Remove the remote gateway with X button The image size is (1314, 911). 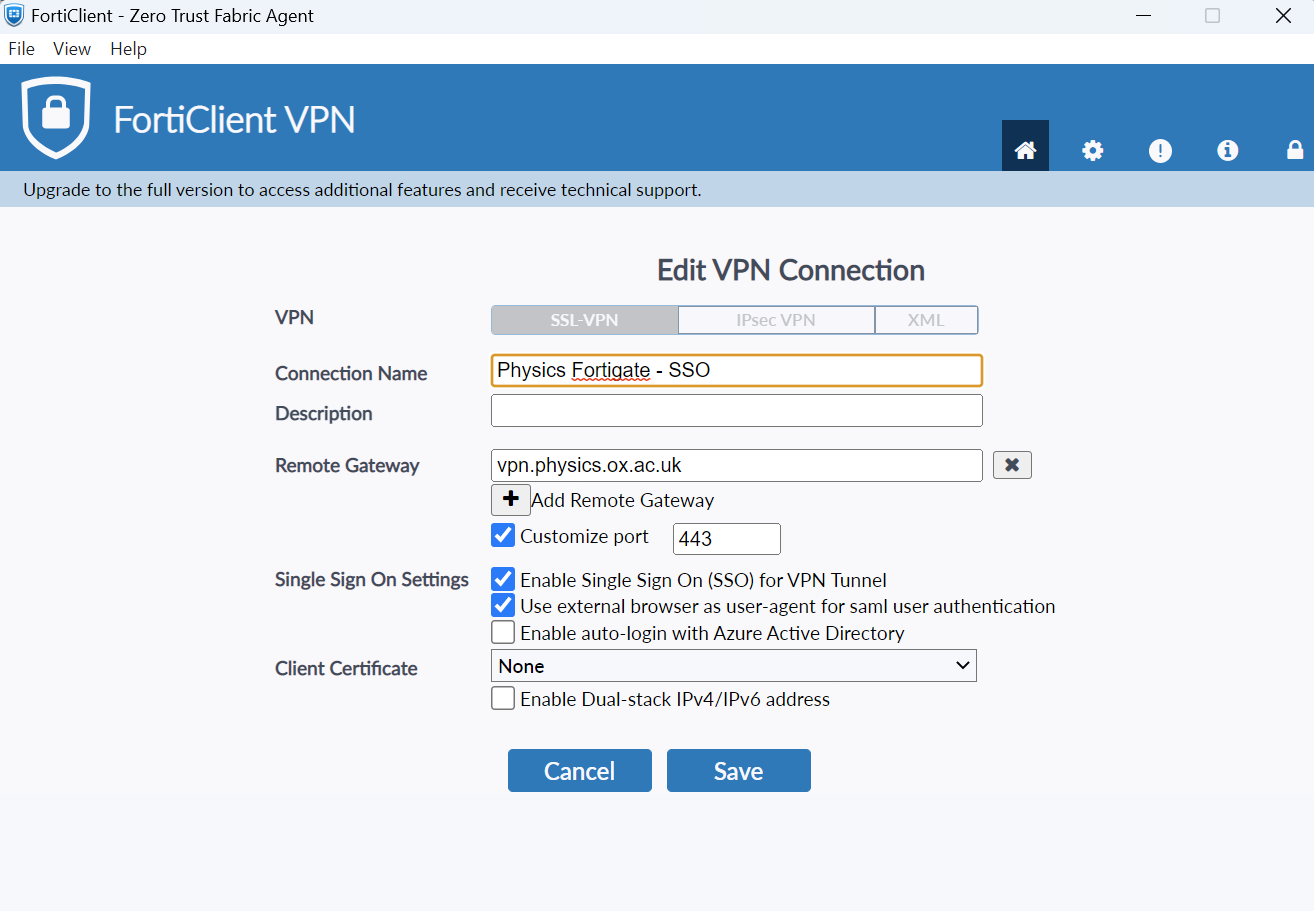[1012, 465]
